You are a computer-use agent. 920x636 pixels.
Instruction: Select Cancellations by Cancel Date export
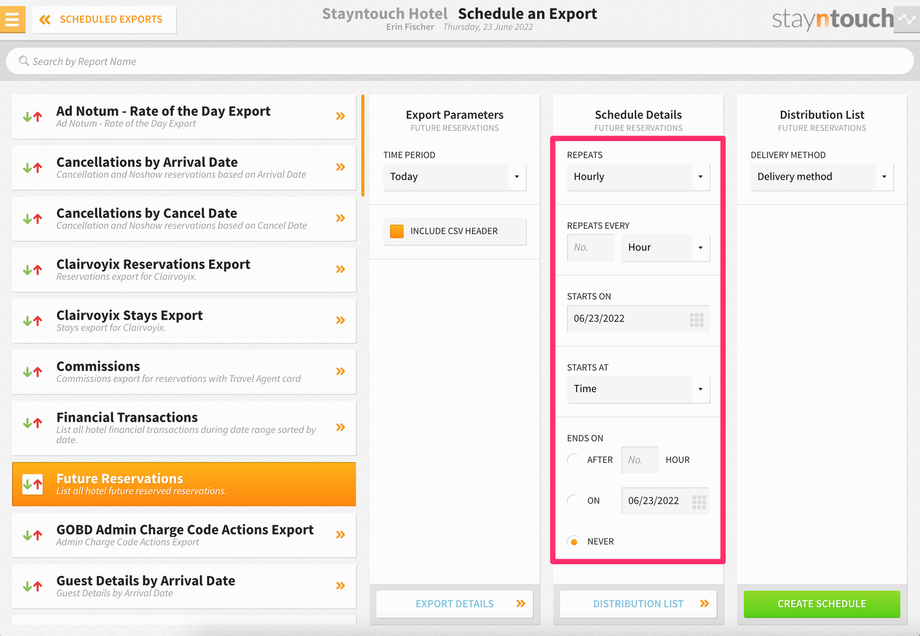184,219
